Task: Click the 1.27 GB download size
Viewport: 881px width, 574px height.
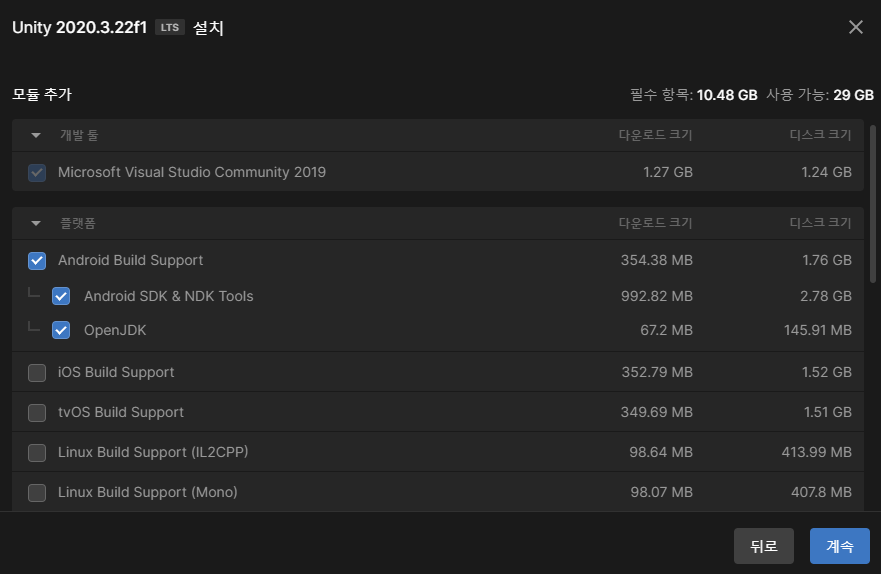Action: 667,172
